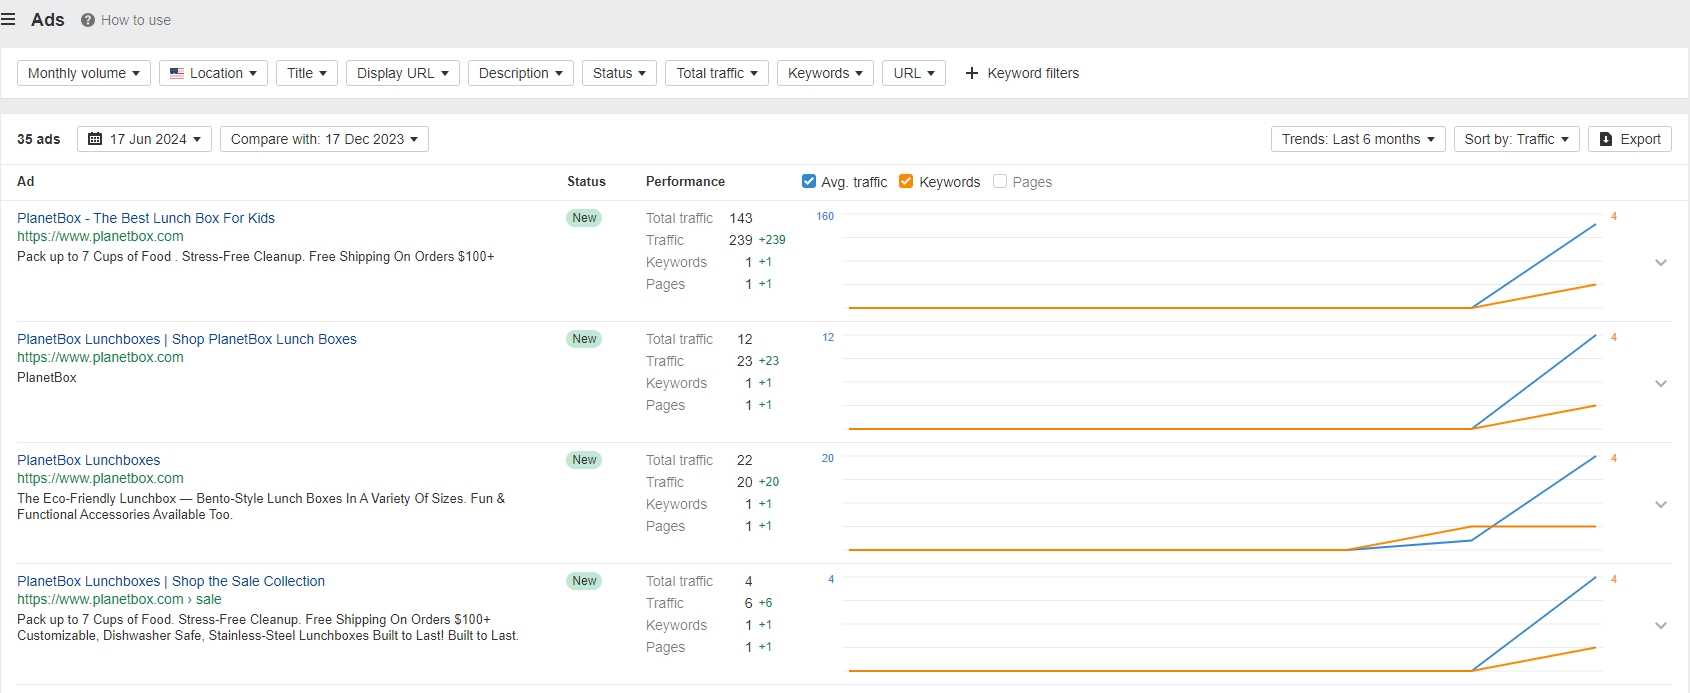Enable the Pages chart checkbox

(x=1000, y=181)
